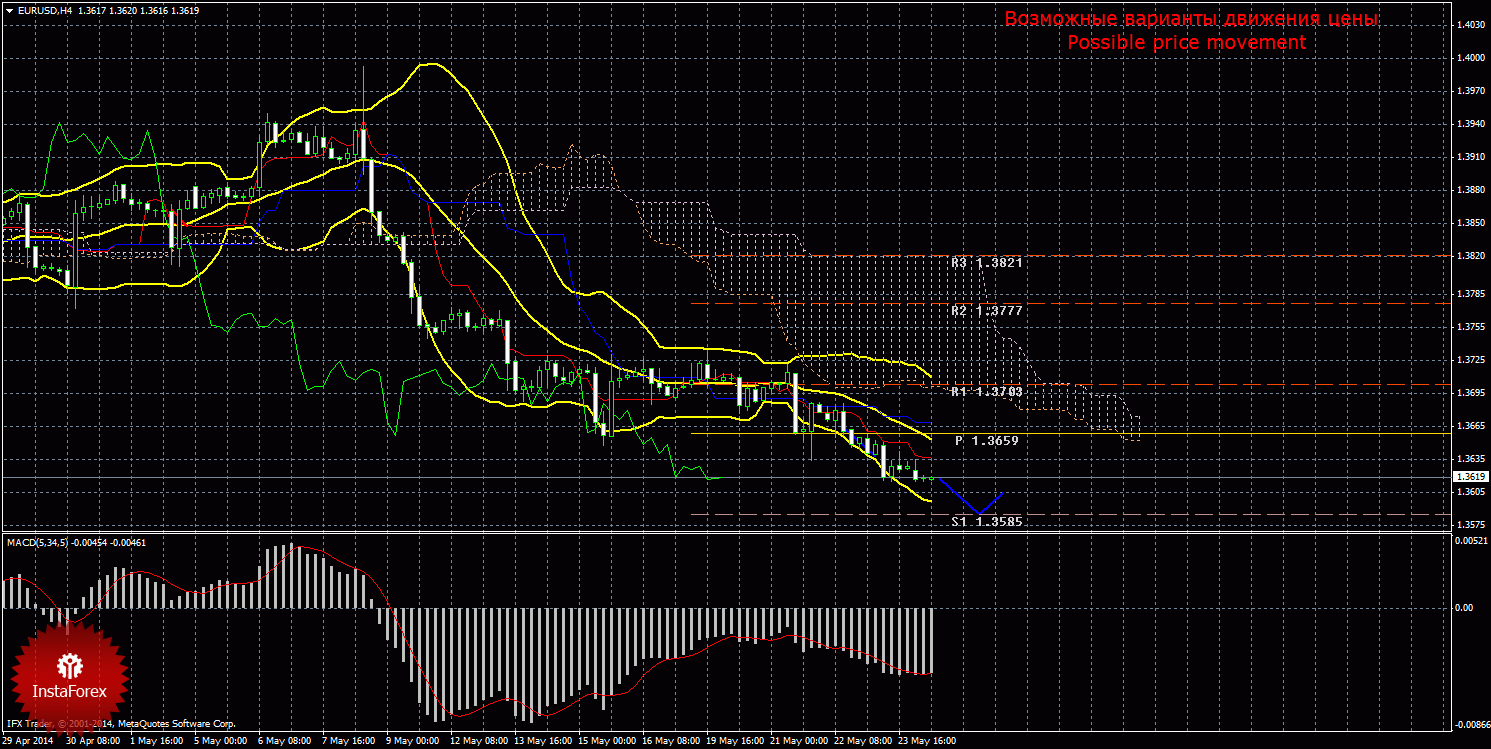Click the 7 May 16:00 time axis label
The height and width of the screenshot is (749, 1491).
[x=348, y=742]
